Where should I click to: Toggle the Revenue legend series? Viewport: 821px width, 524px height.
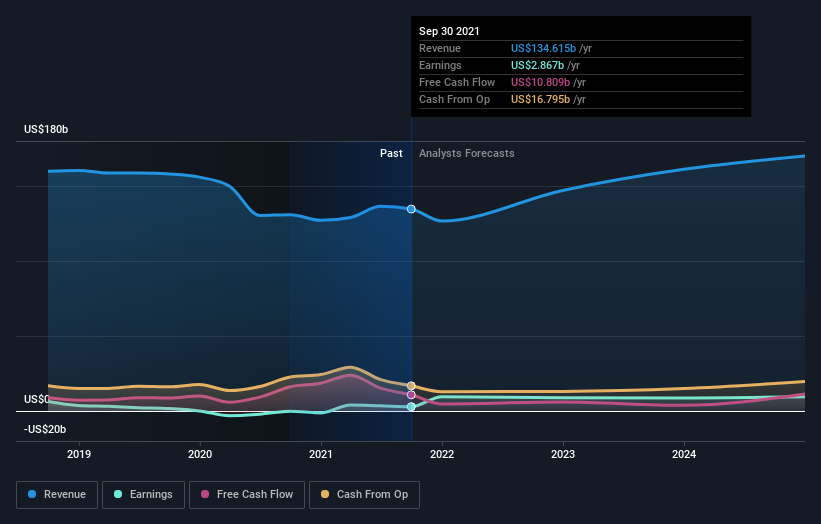[57, 495]
